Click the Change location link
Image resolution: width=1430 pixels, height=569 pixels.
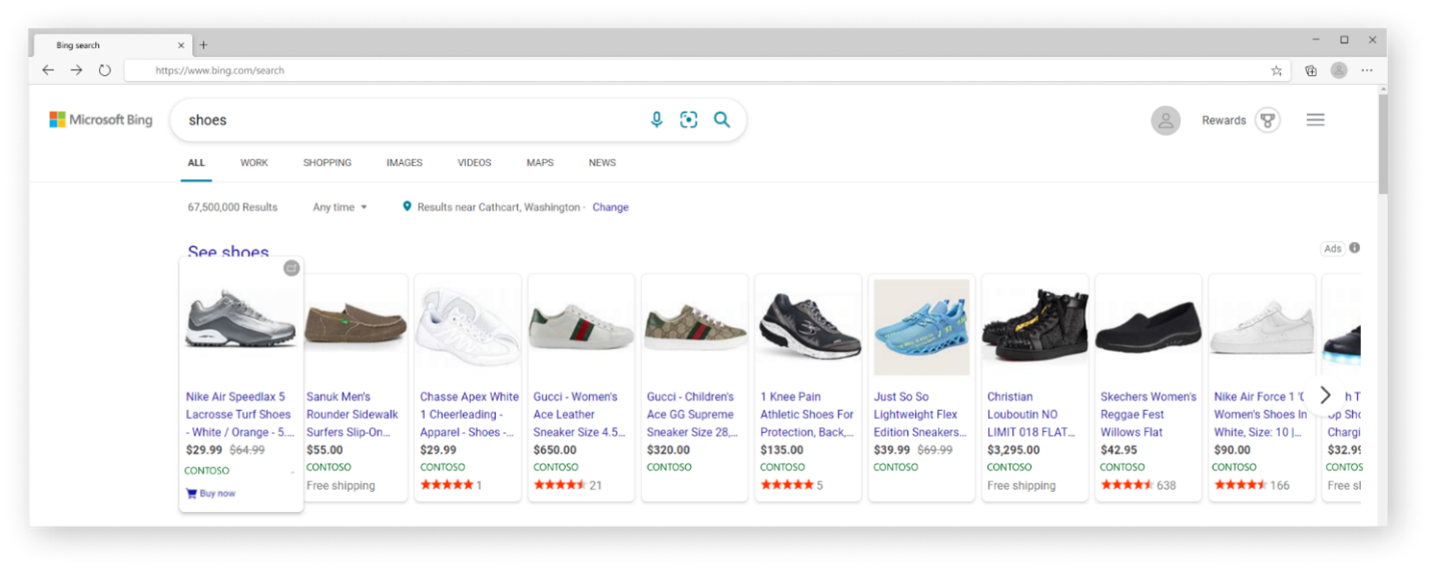click(x=610, y=207)
